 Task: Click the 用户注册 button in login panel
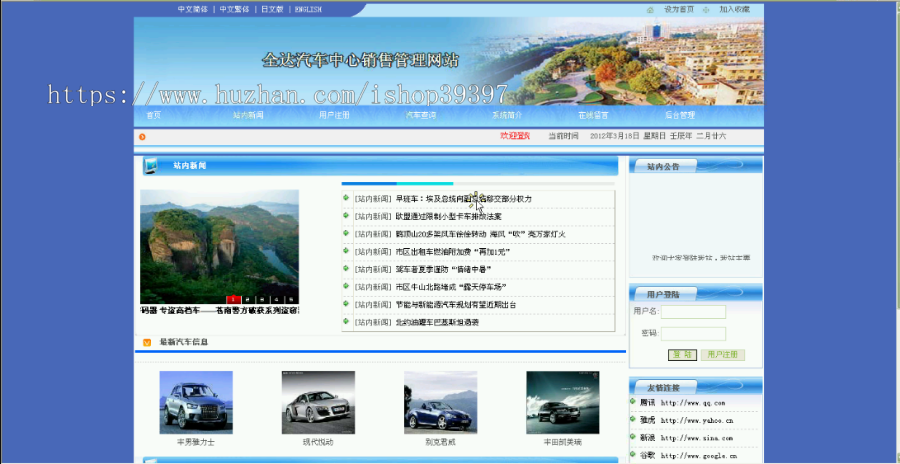(x=723, y=355)
